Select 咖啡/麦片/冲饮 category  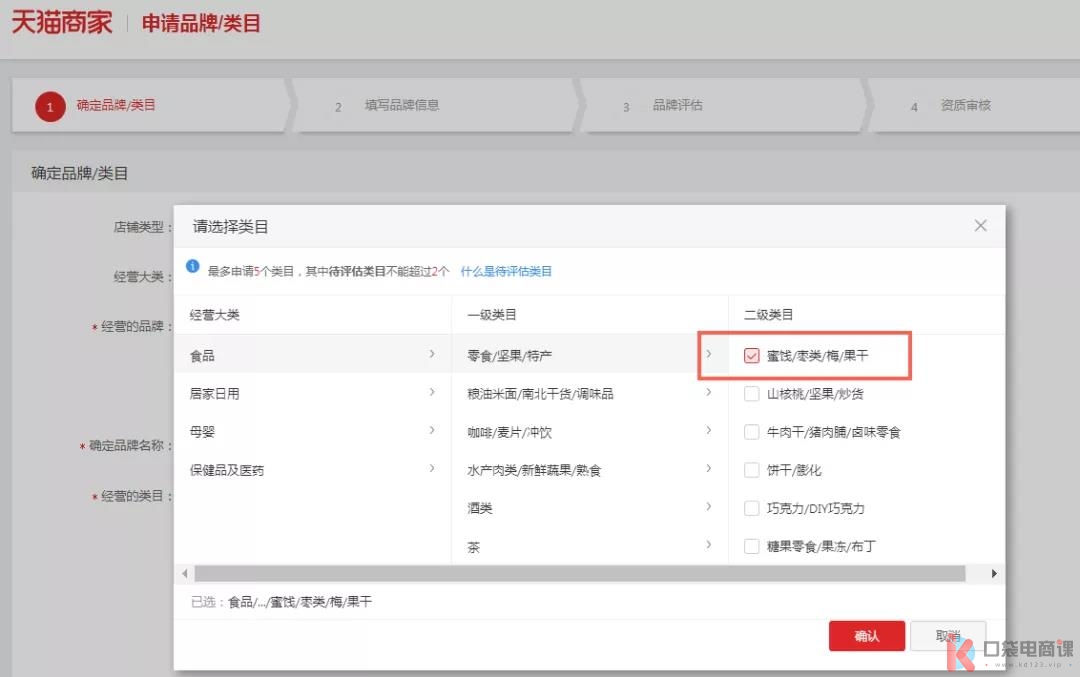pos(590,432)
